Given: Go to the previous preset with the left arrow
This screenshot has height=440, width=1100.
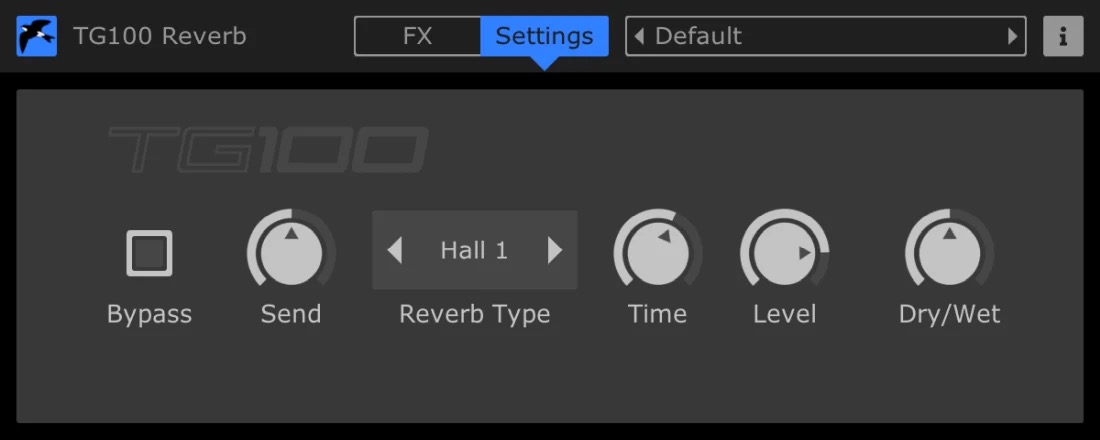Looking at the screenshot, I should pyautogui.click(x=638, y=36).
